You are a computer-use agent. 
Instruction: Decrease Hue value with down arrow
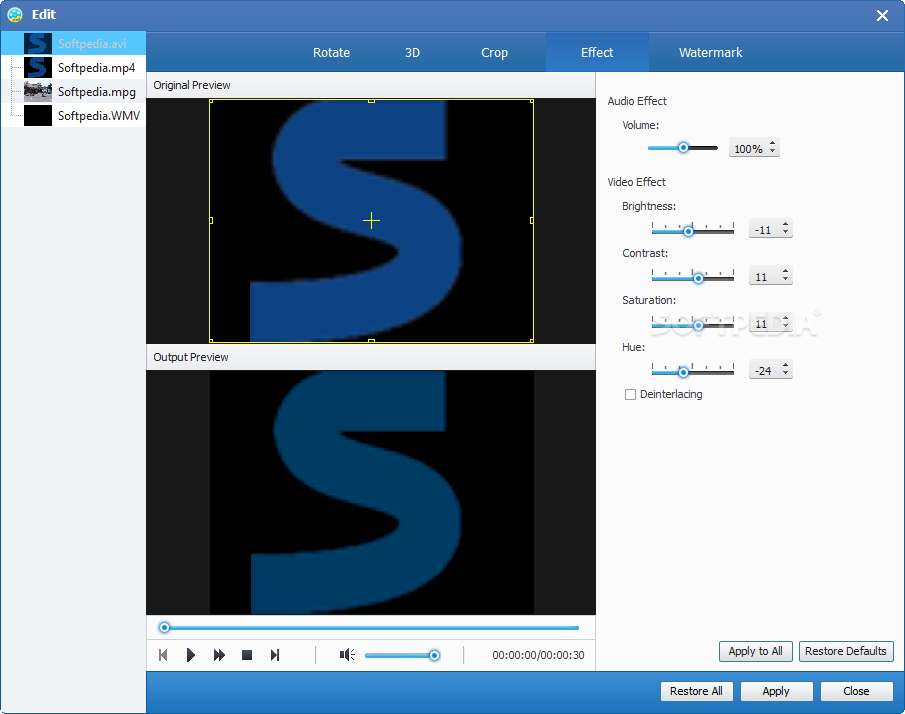tap(786, 373)
